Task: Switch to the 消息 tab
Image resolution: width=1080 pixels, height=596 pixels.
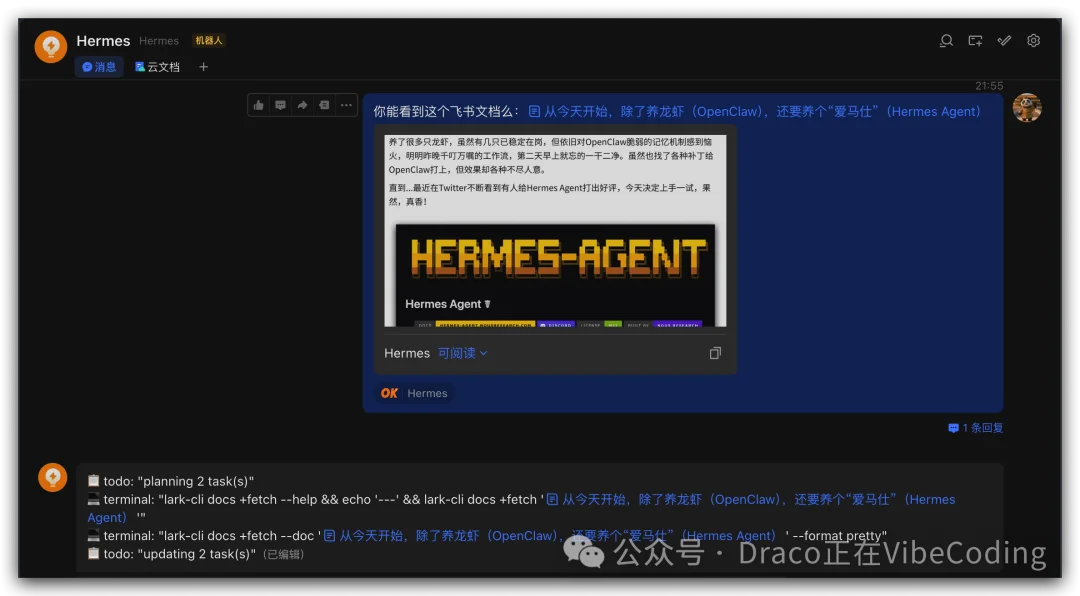Action: 99,67
